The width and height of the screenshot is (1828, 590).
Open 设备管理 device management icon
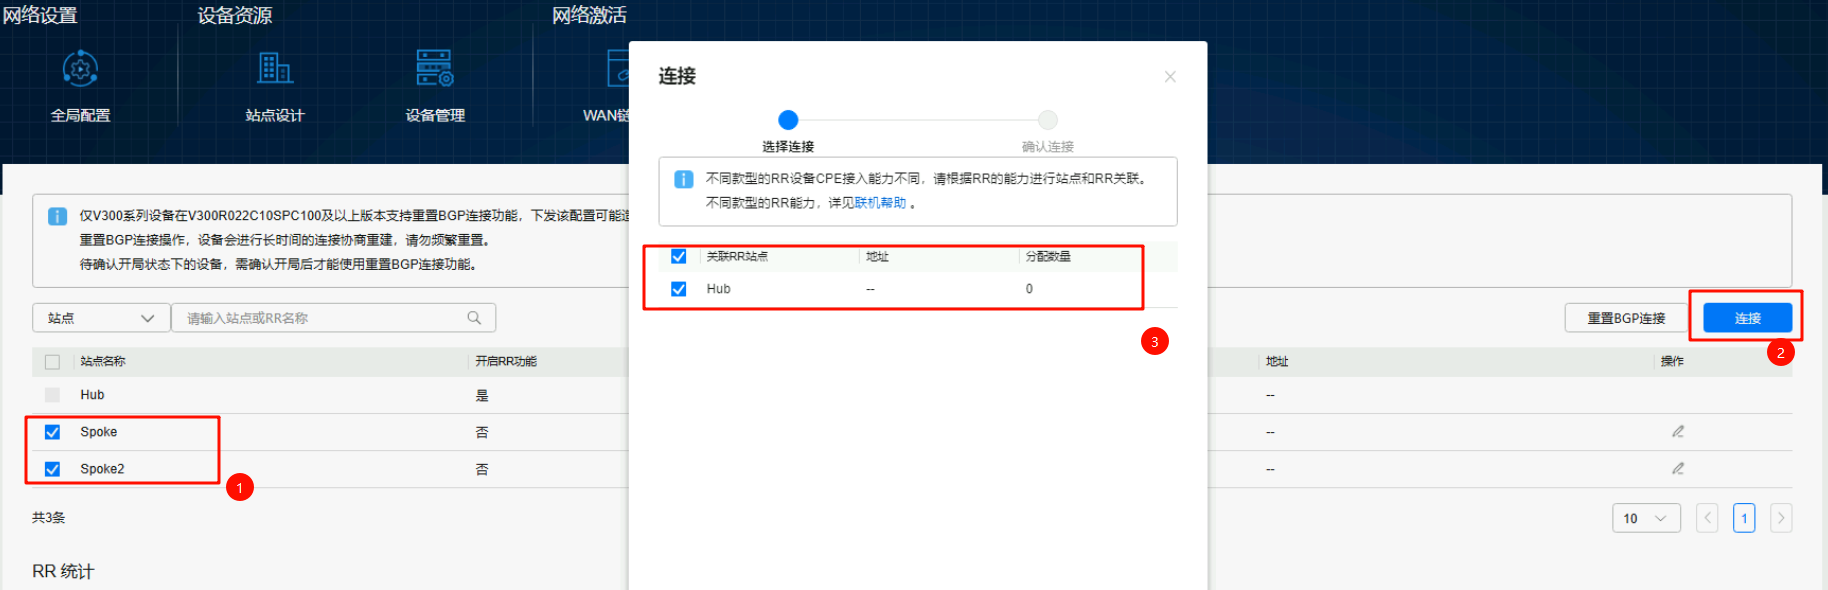point(435,69)
